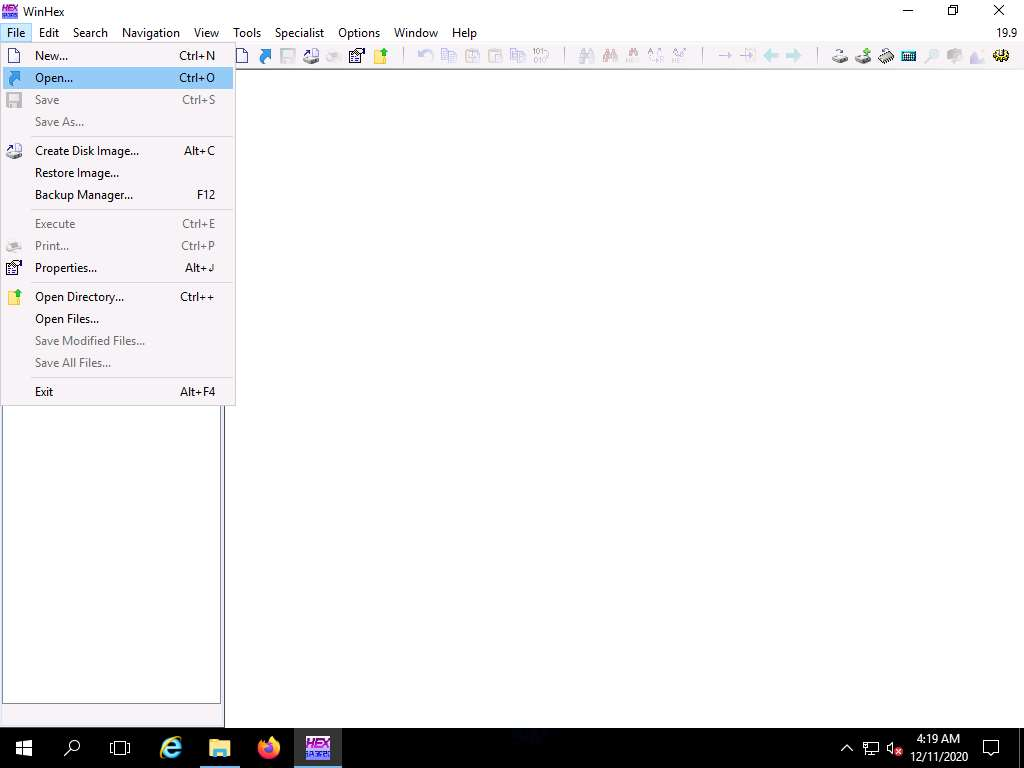This screenshot has height=768, width=1024.
Task: Click the network icon in system tray
Action: (x=871, y=748)
